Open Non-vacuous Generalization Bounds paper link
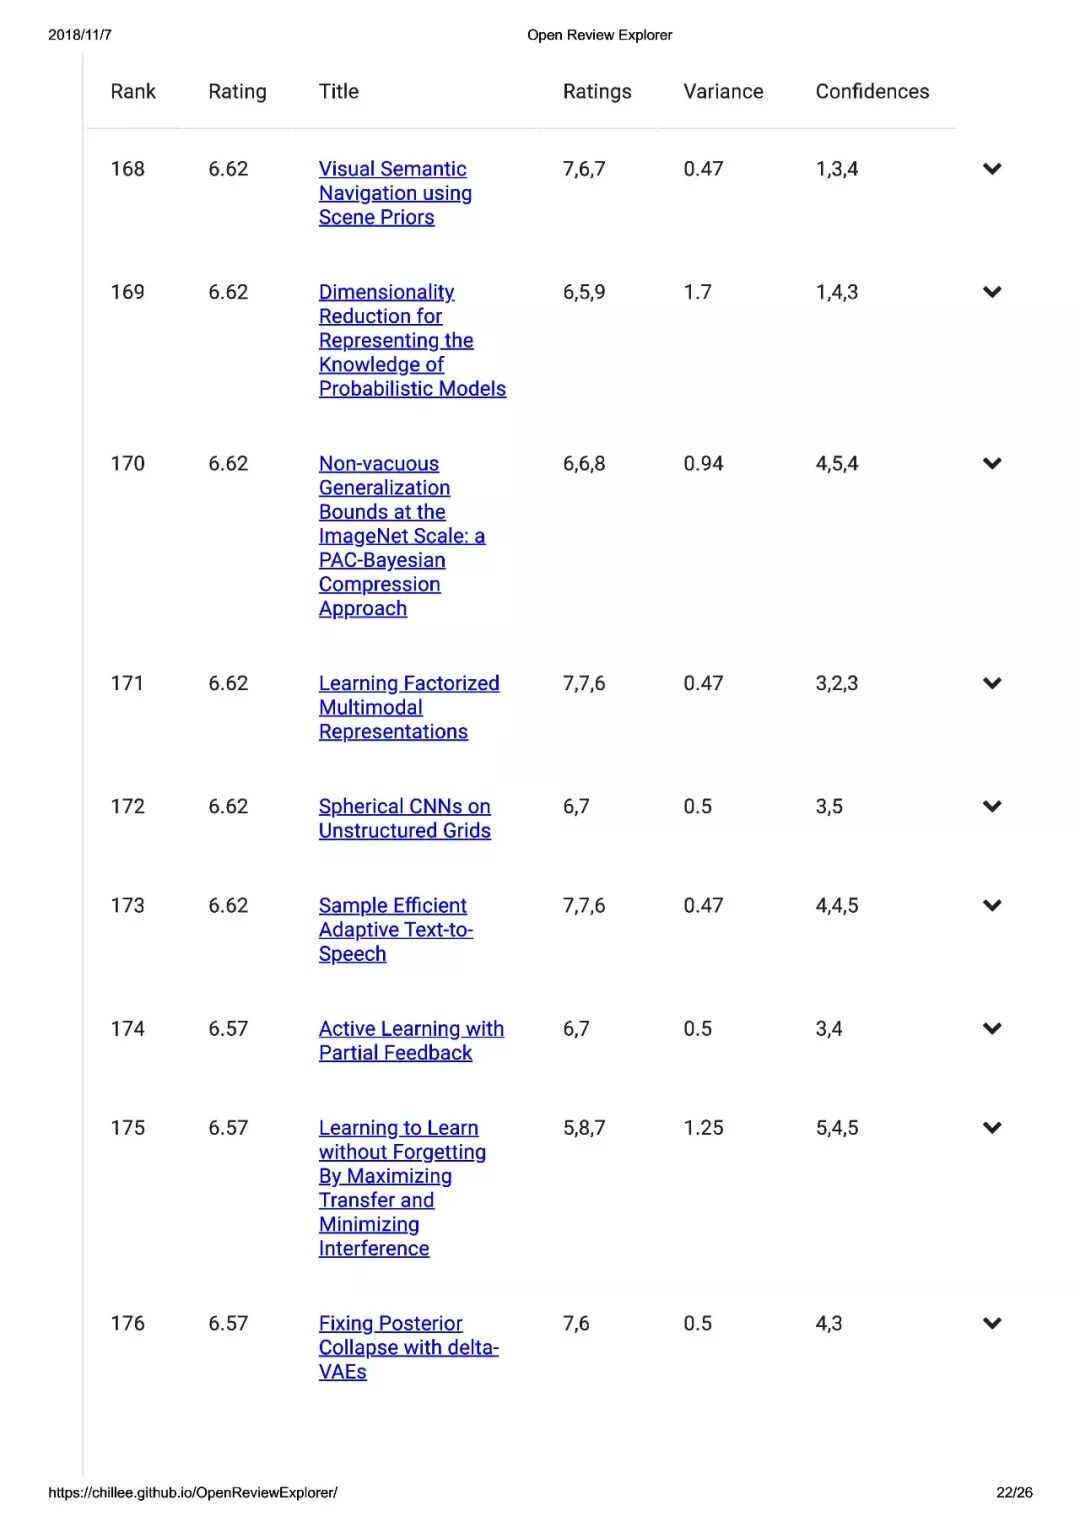The image size is (1080, 1527). (x=402, y=536)
